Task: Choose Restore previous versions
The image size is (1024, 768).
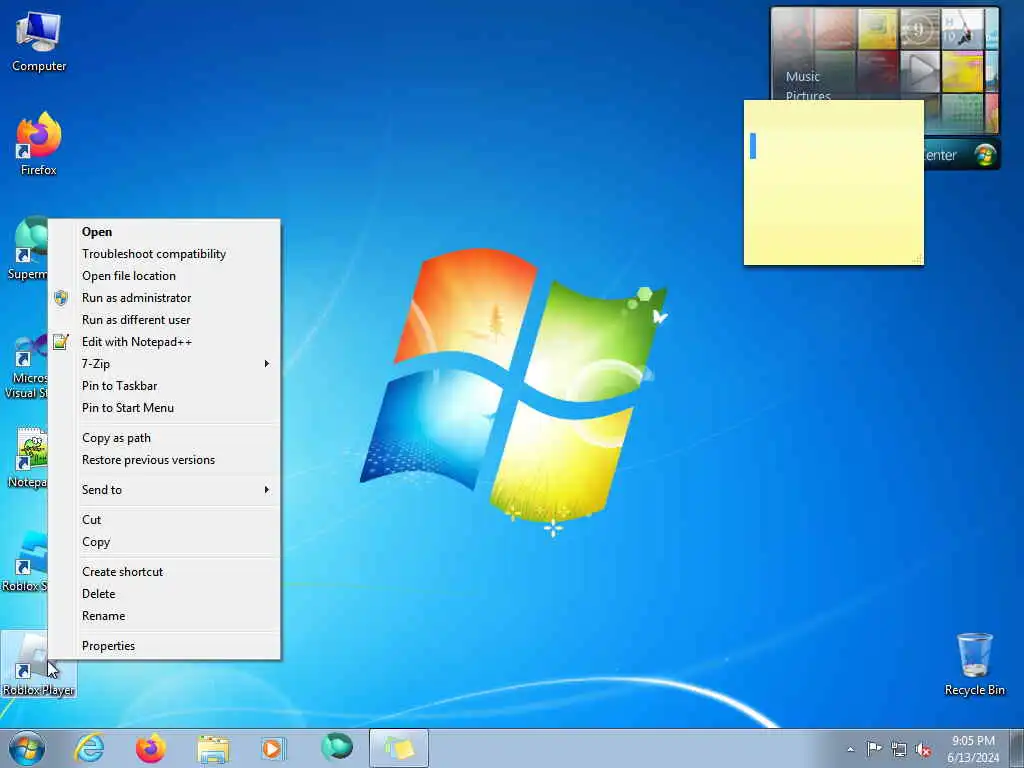Action: (165, 460)
